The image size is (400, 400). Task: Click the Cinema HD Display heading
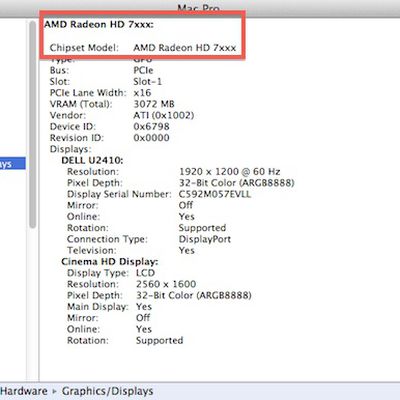pyautogui.click(x=110, y=262)
